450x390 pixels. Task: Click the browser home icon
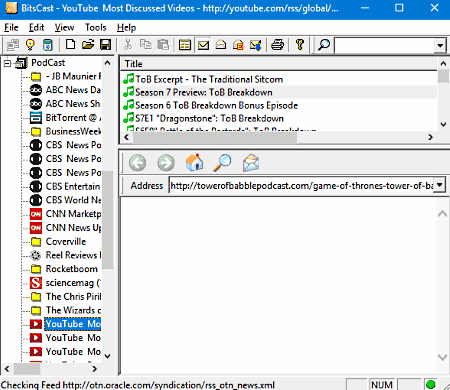[194, 162]
